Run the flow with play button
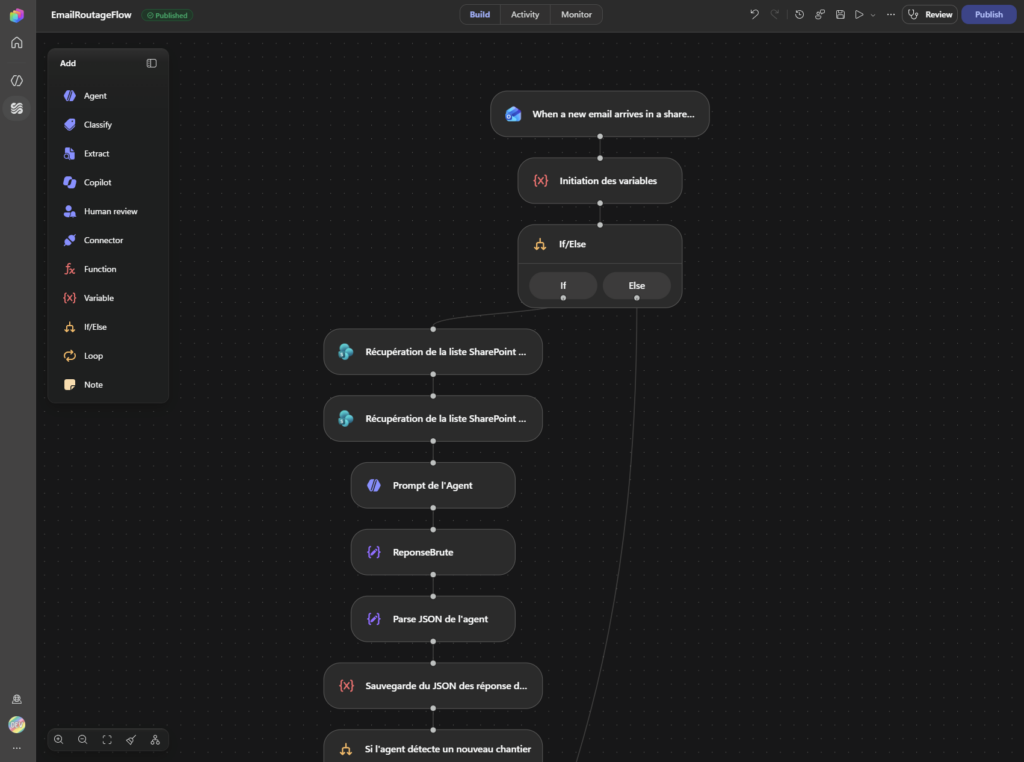The width and height of the screenshot is (1024, 762). tap(859, 14)
